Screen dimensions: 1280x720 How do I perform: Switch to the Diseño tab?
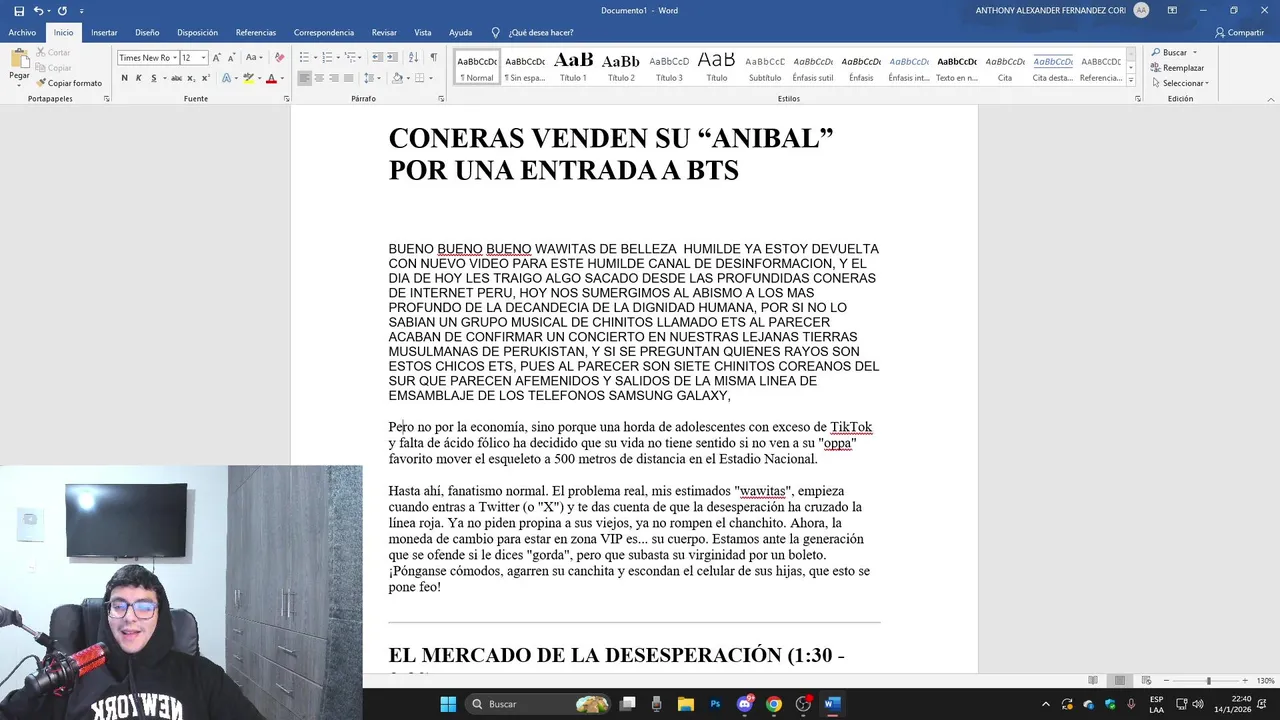pyautogui.click(x=147, y=33)
